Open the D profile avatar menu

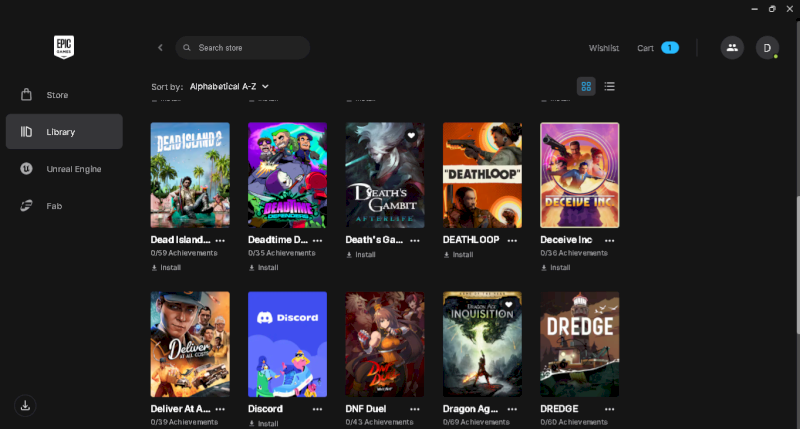click(767, 47)
